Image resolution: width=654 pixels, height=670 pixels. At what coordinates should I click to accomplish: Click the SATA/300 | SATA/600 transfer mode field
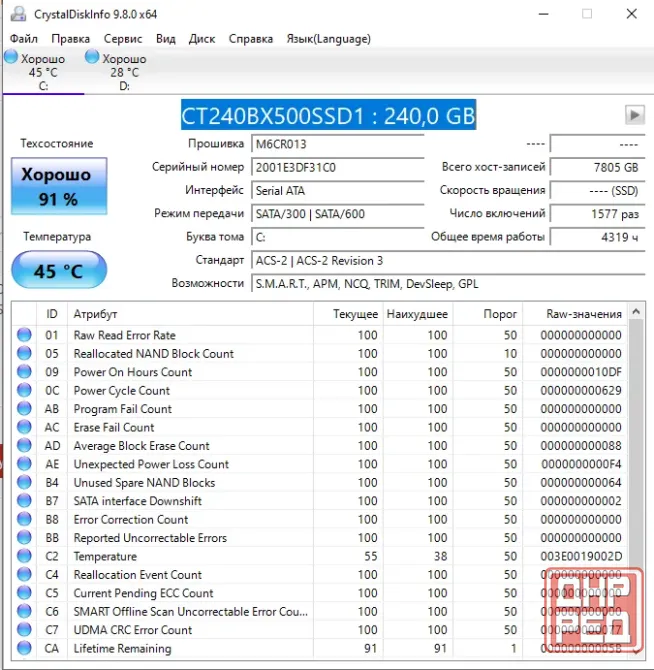(x=337, y=214)
